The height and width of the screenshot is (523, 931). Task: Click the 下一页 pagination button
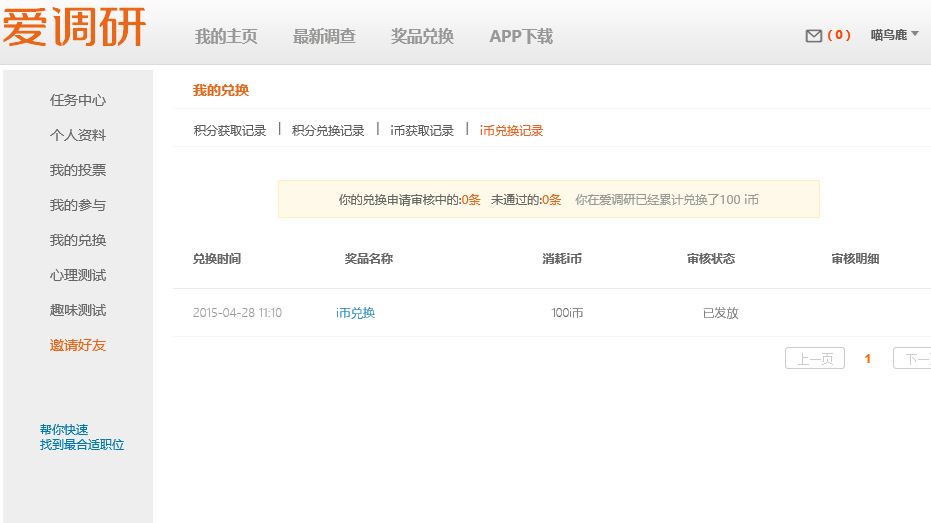pyautogui.click(x=912, y=359)
